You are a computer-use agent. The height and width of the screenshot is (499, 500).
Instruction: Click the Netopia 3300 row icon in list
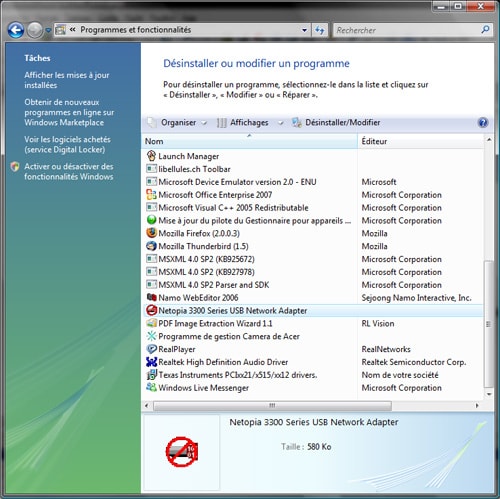(x=151, y=310)
